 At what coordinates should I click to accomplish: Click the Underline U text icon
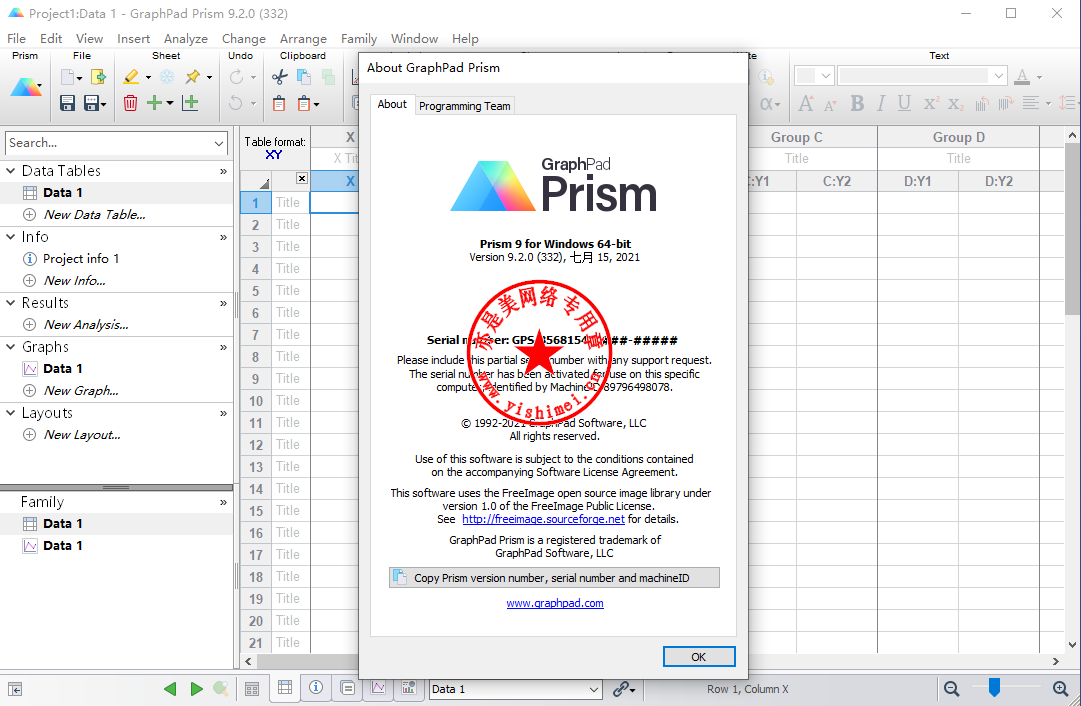(905, 103)
